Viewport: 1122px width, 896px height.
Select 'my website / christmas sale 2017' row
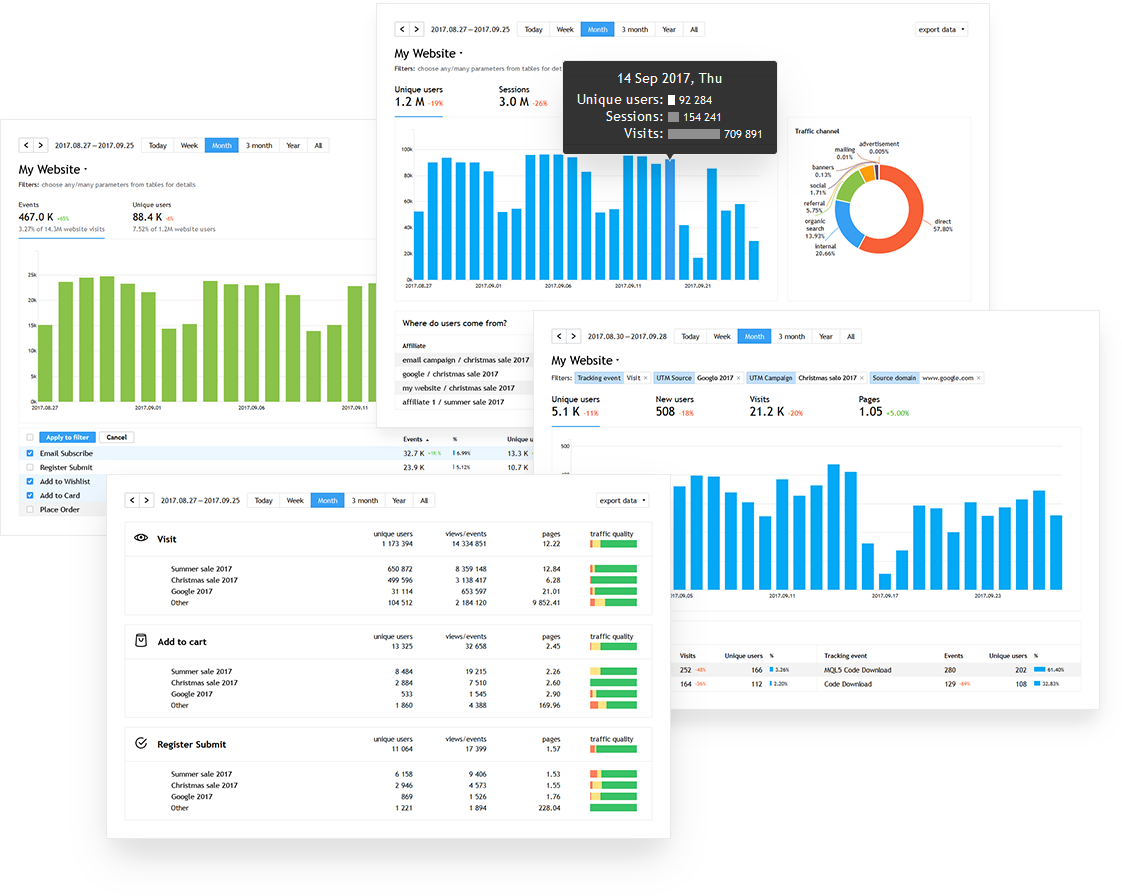[465, 388]
